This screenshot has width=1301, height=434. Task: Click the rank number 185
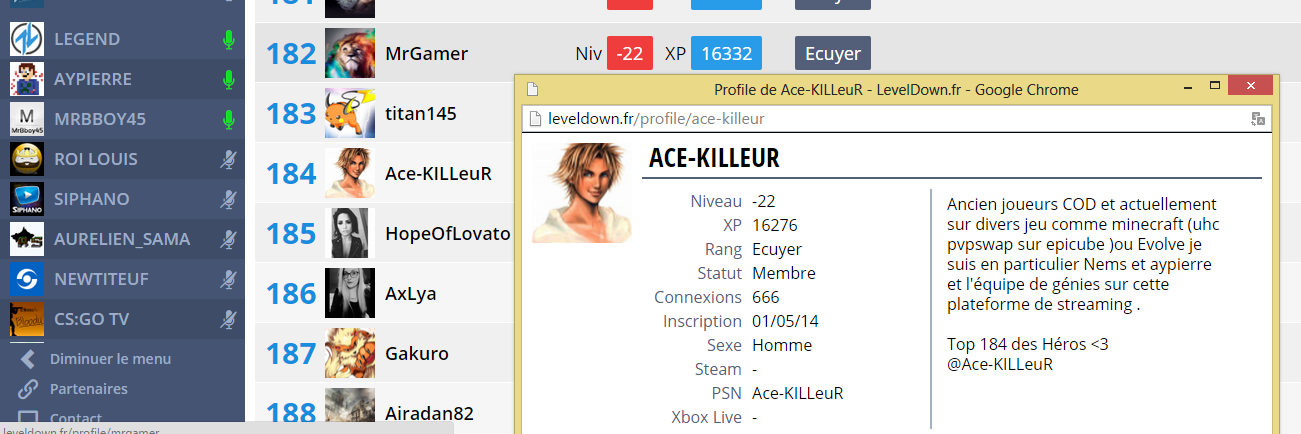291,234
